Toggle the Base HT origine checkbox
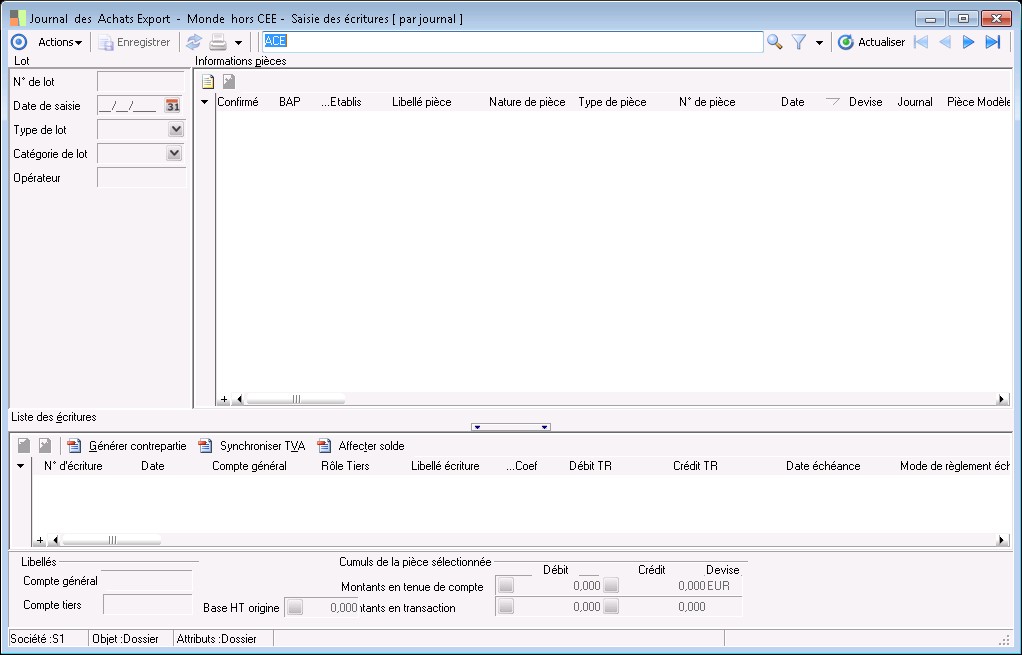1022x655 pixels. 294,607
